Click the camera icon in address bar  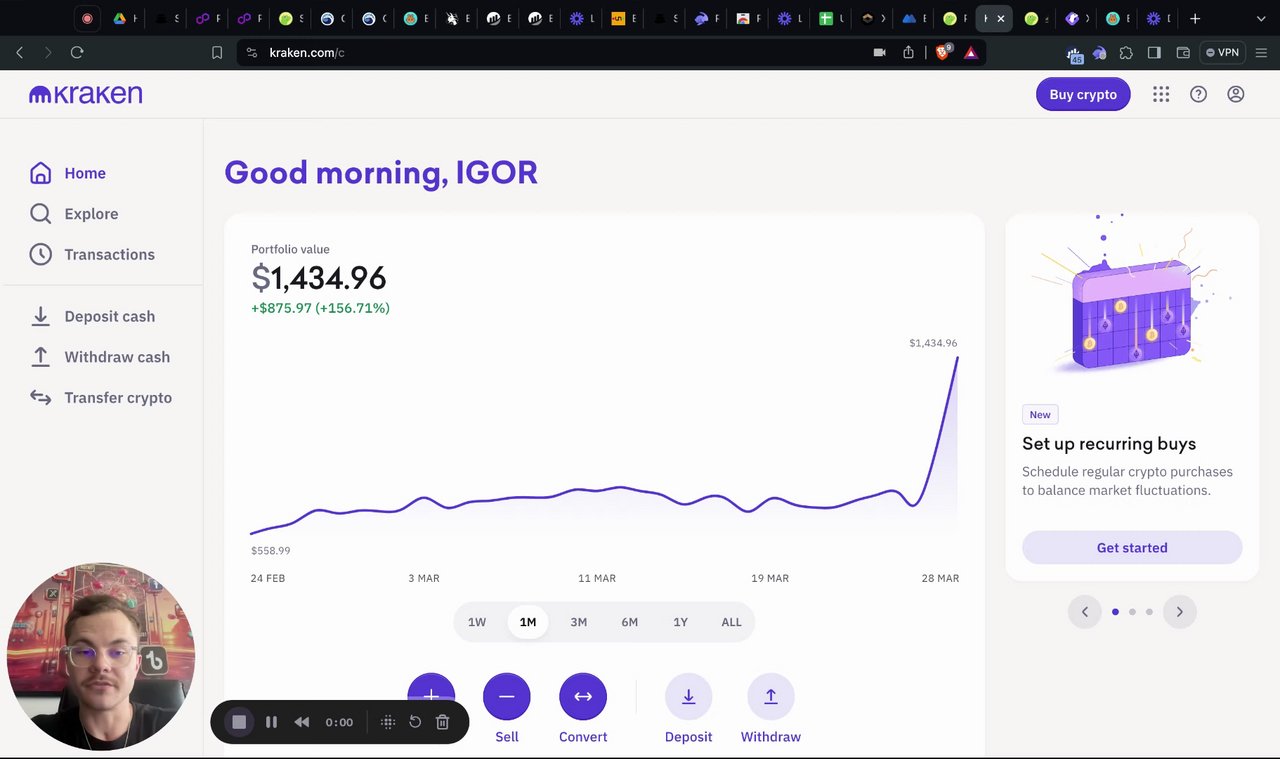[880, 52]
